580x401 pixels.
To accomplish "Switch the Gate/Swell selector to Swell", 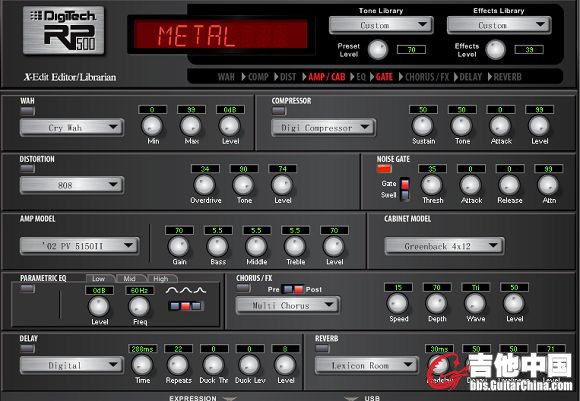I will click(x=405, y=195).
